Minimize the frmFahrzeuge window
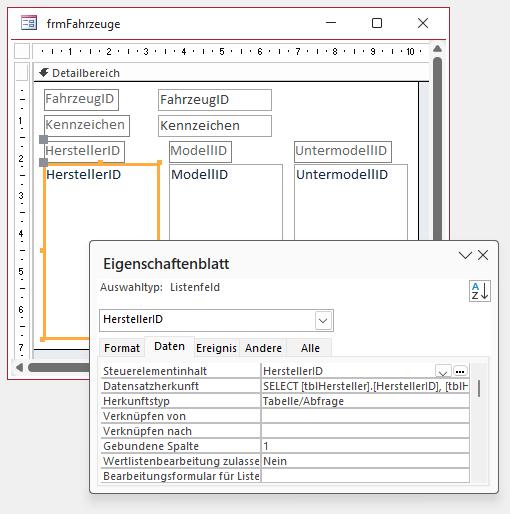Viewport: 510px width, 514px height. click(331, 23)
